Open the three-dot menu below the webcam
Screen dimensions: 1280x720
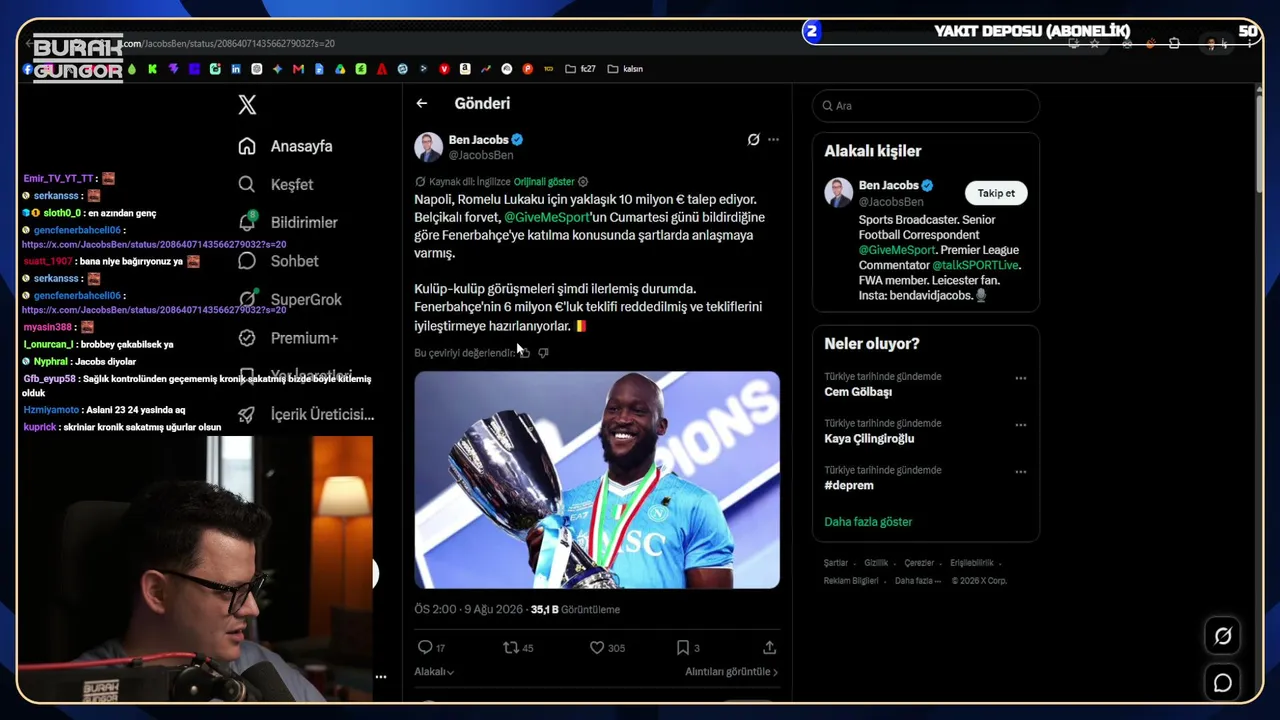[380, 677]
